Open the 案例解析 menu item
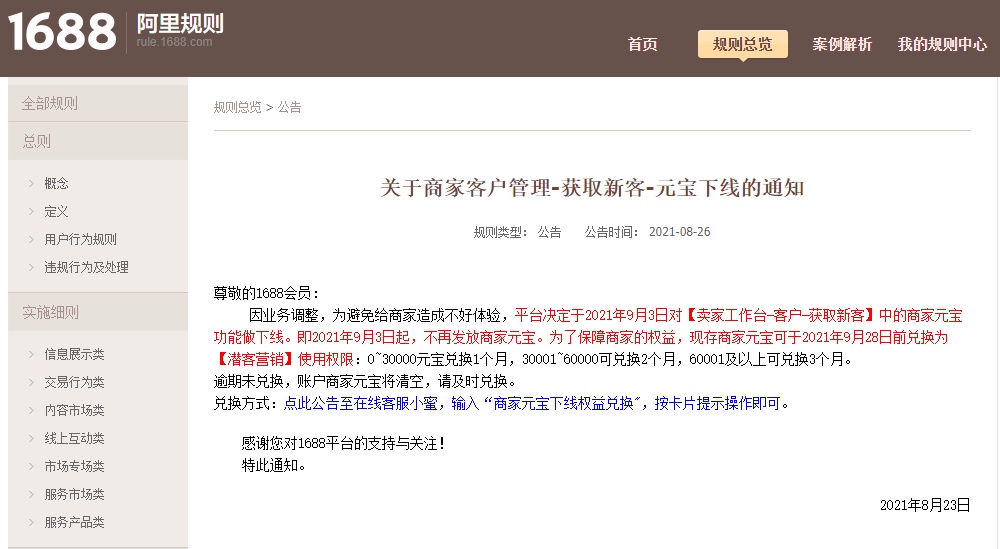The height and width of the screenshot is (549, 1000). (842, 44)
